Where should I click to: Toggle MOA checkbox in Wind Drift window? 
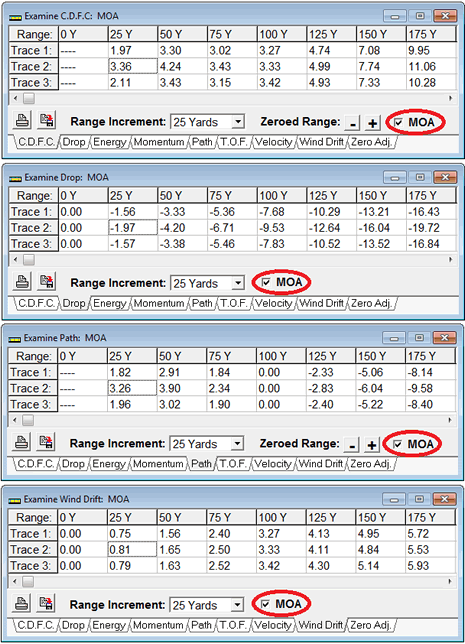pyautogui.click(x=265, y=604)
